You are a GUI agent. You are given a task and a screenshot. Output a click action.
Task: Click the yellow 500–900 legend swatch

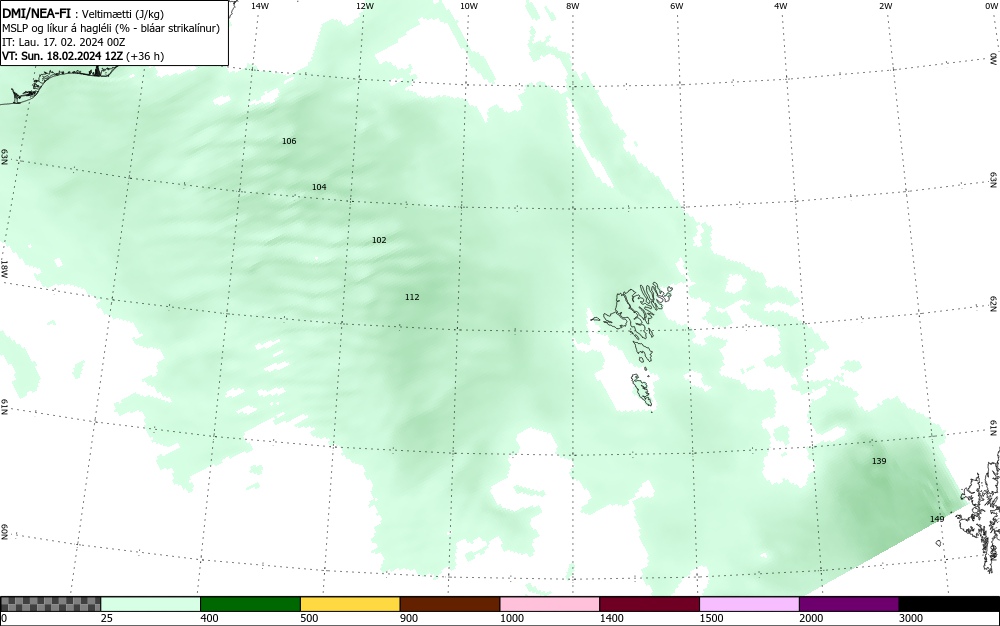(350, 604)
